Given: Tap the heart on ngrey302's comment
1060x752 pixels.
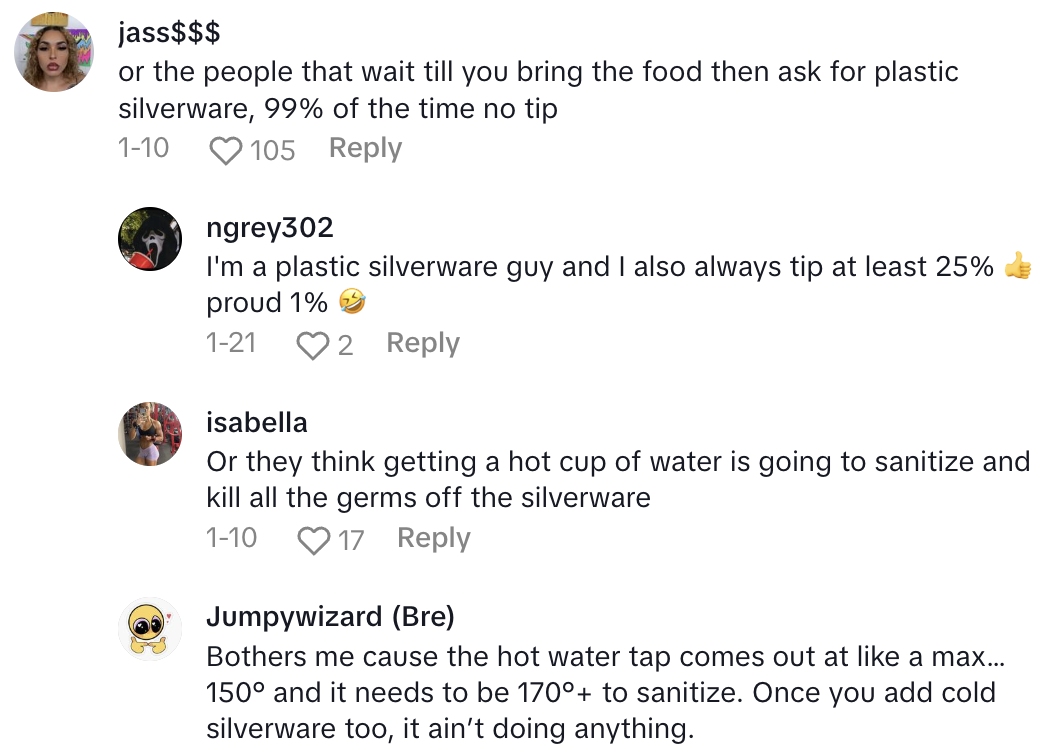Looking at the screenshot, I should tap(314, 345).
